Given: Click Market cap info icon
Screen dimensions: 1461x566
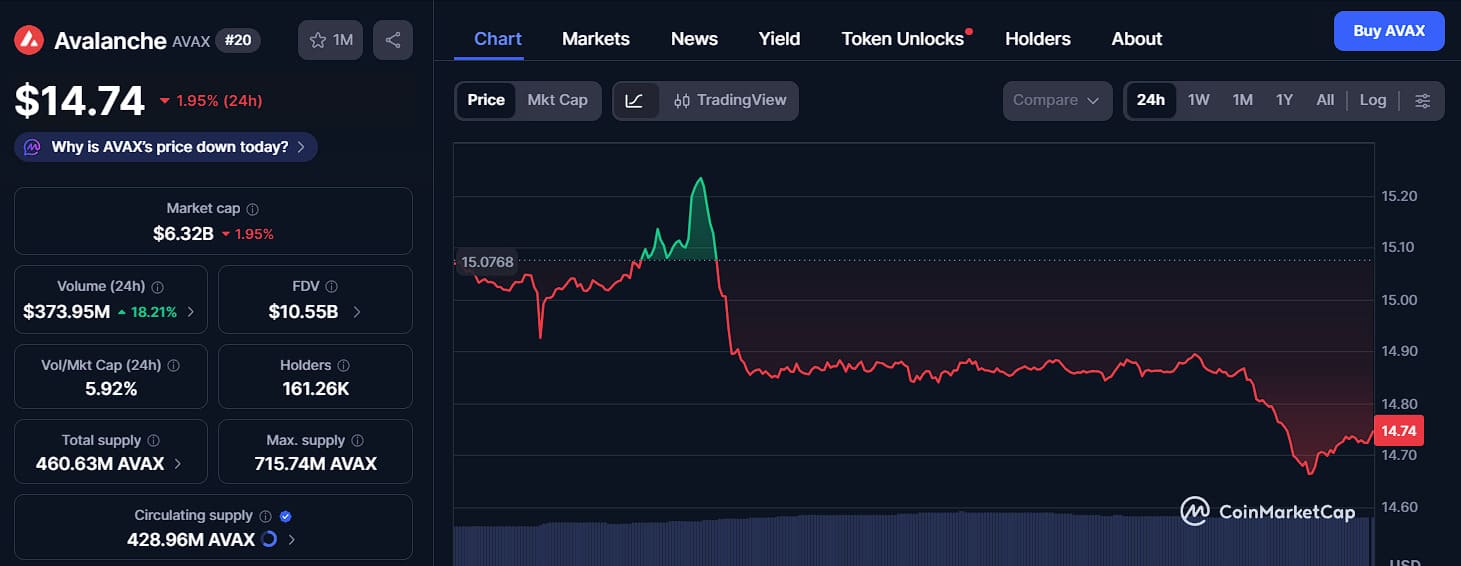Looking at the screenshot, I should click(x=253, y=209).
